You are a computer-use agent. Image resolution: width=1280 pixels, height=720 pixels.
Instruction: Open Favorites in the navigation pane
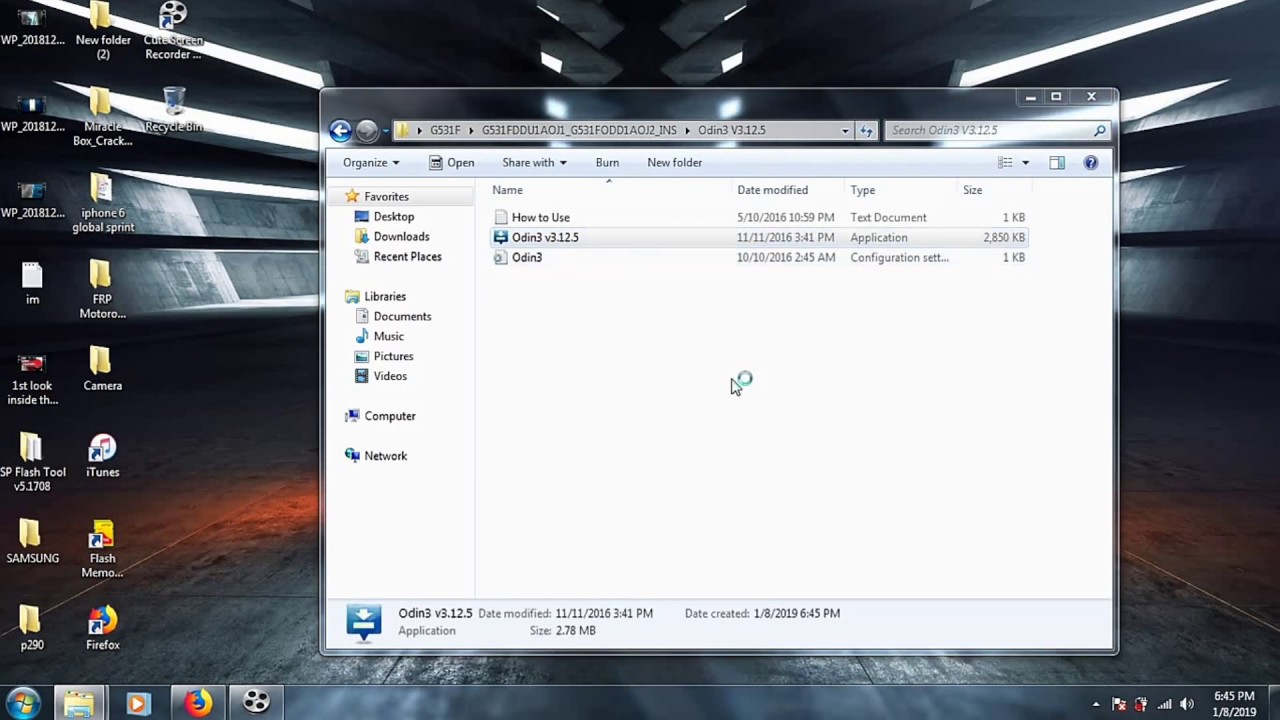click(386, 197)
